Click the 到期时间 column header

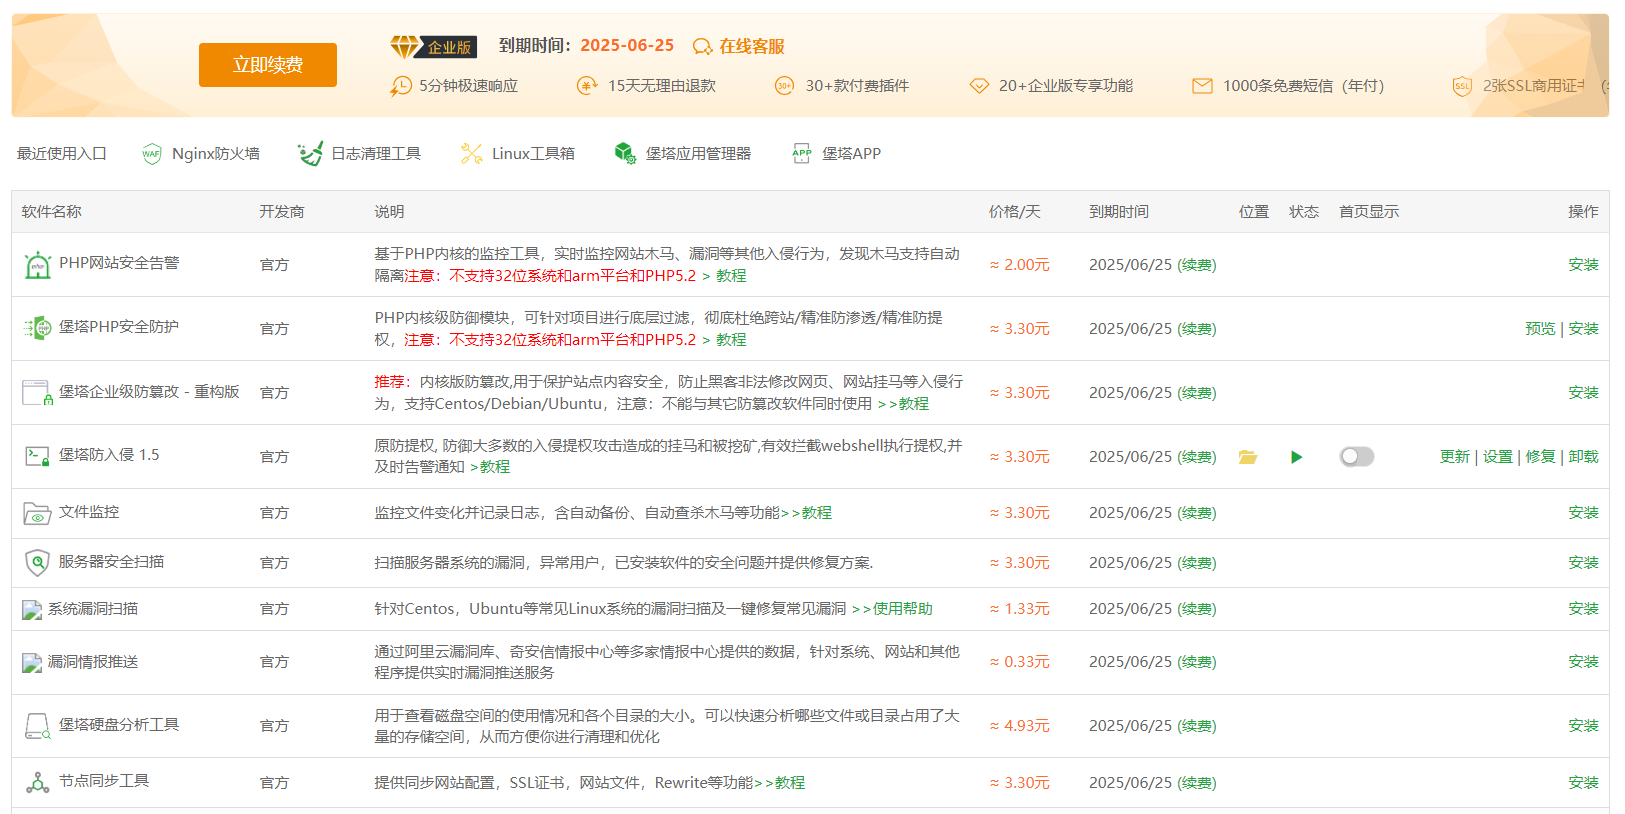[x=1118, y=212]
